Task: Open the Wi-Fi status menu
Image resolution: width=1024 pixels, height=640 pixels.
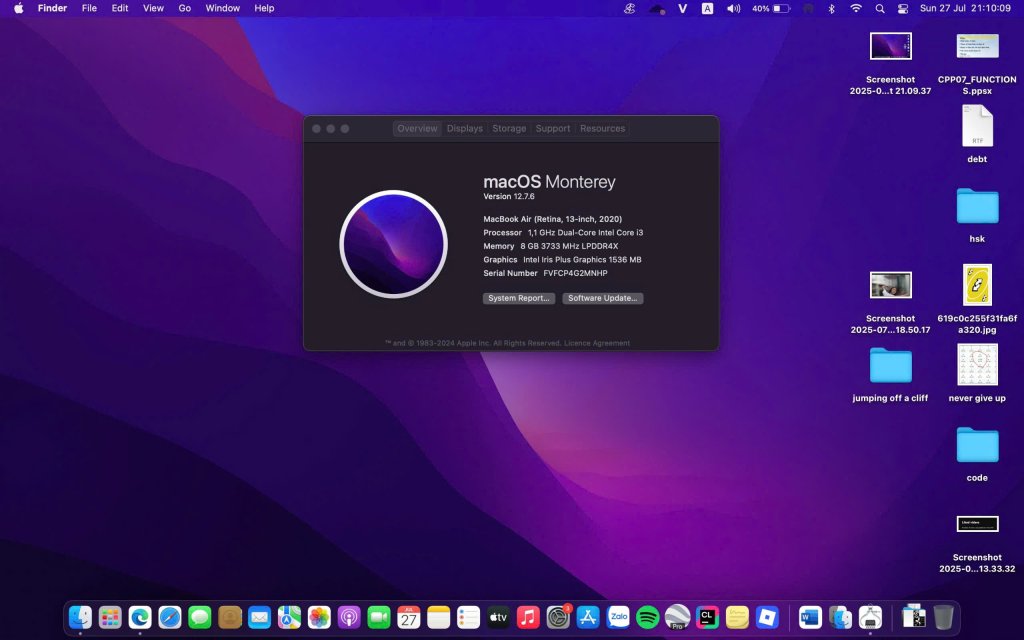Action: tap(856, 8)
